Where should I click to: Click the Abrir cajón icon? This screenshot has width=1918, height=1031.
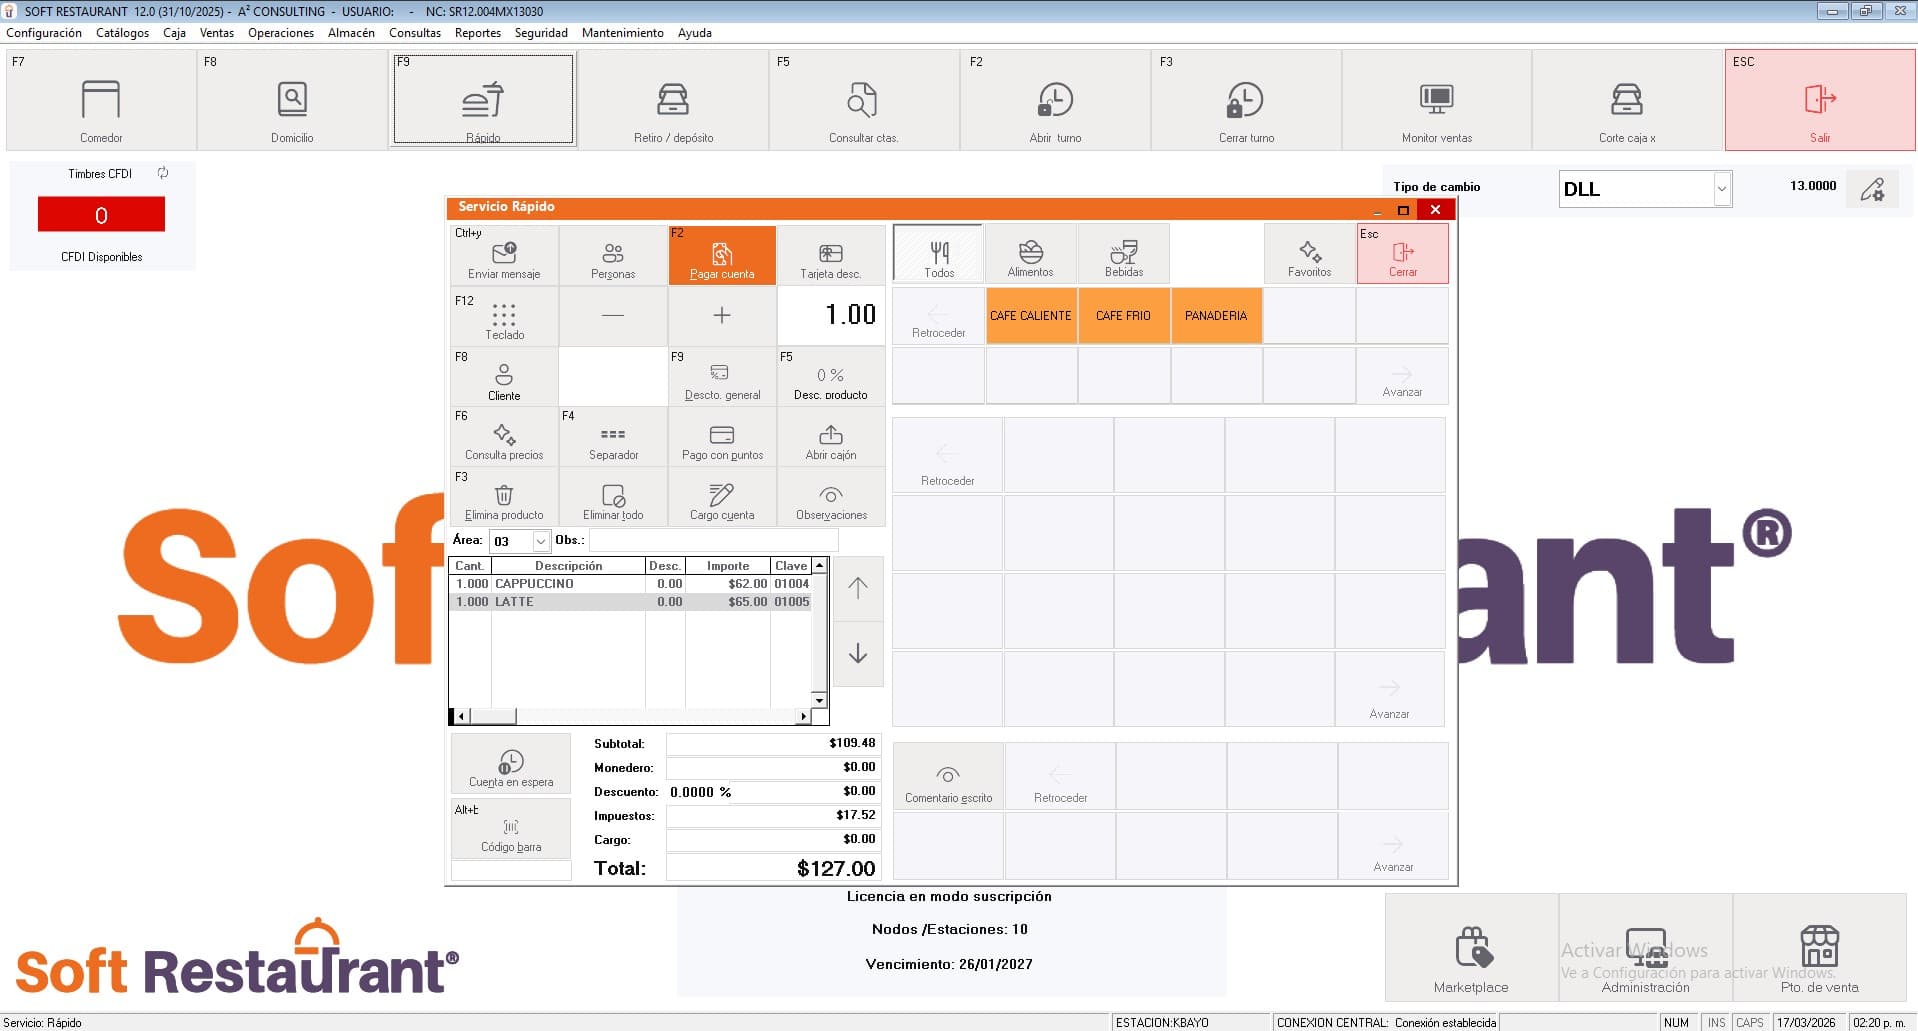[x=830, y=436]
